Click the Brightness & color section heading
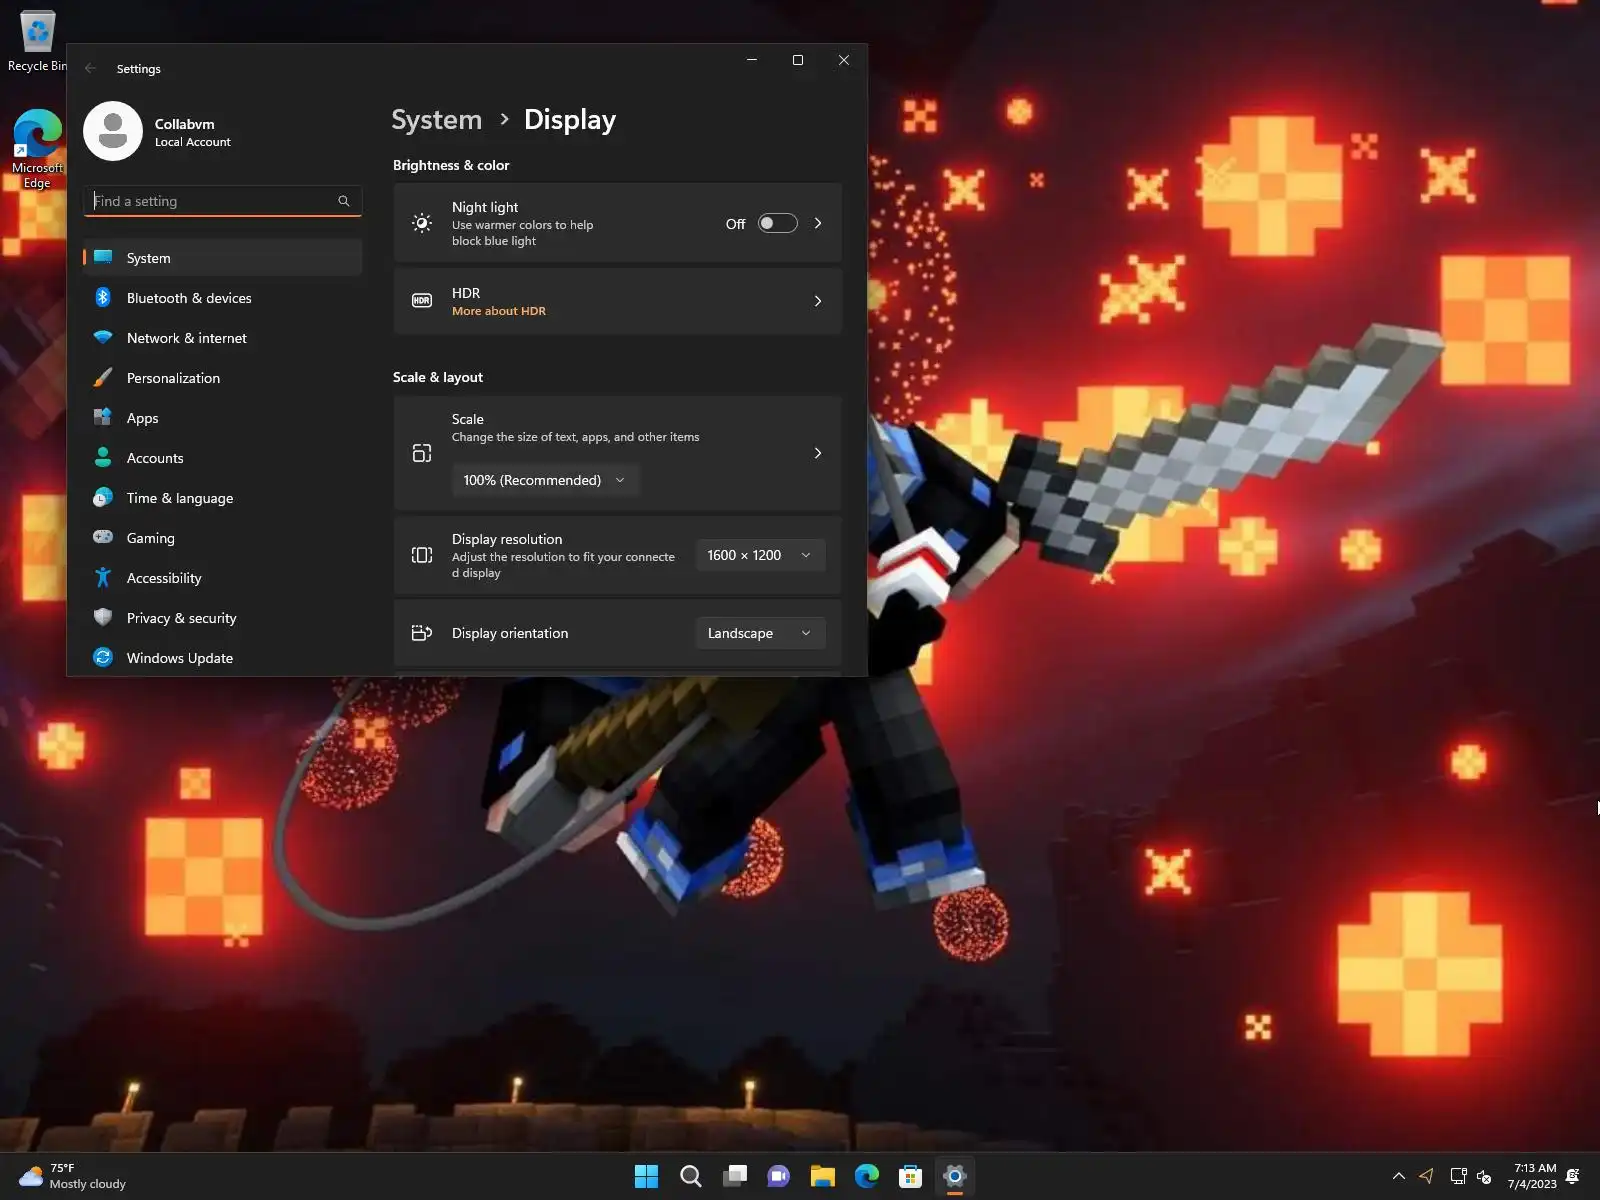 451,165
